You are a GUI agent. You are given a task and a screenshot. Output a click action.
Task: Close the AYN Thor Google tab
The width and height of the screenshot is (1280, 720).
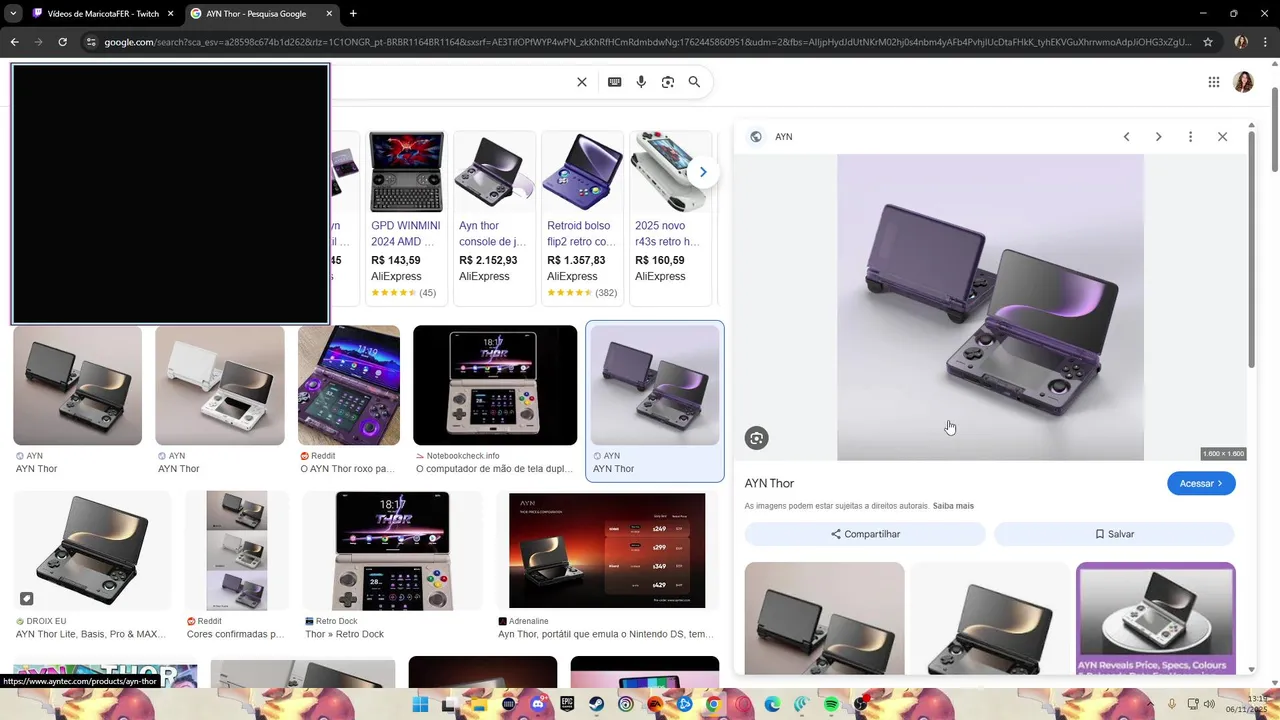point(329,14)
